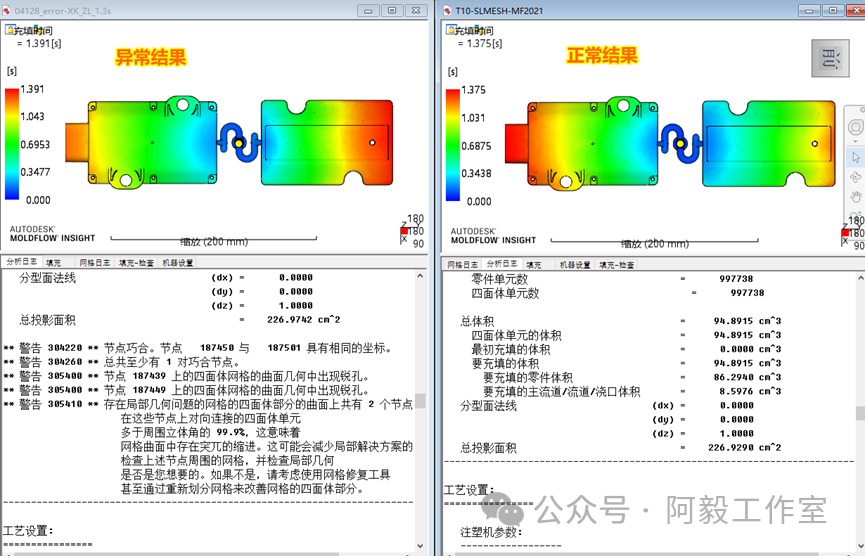This screenshot has height=556, width=865.
Task: Click the 226.9742 cm^2 projected area value
Action: point(303,319)
